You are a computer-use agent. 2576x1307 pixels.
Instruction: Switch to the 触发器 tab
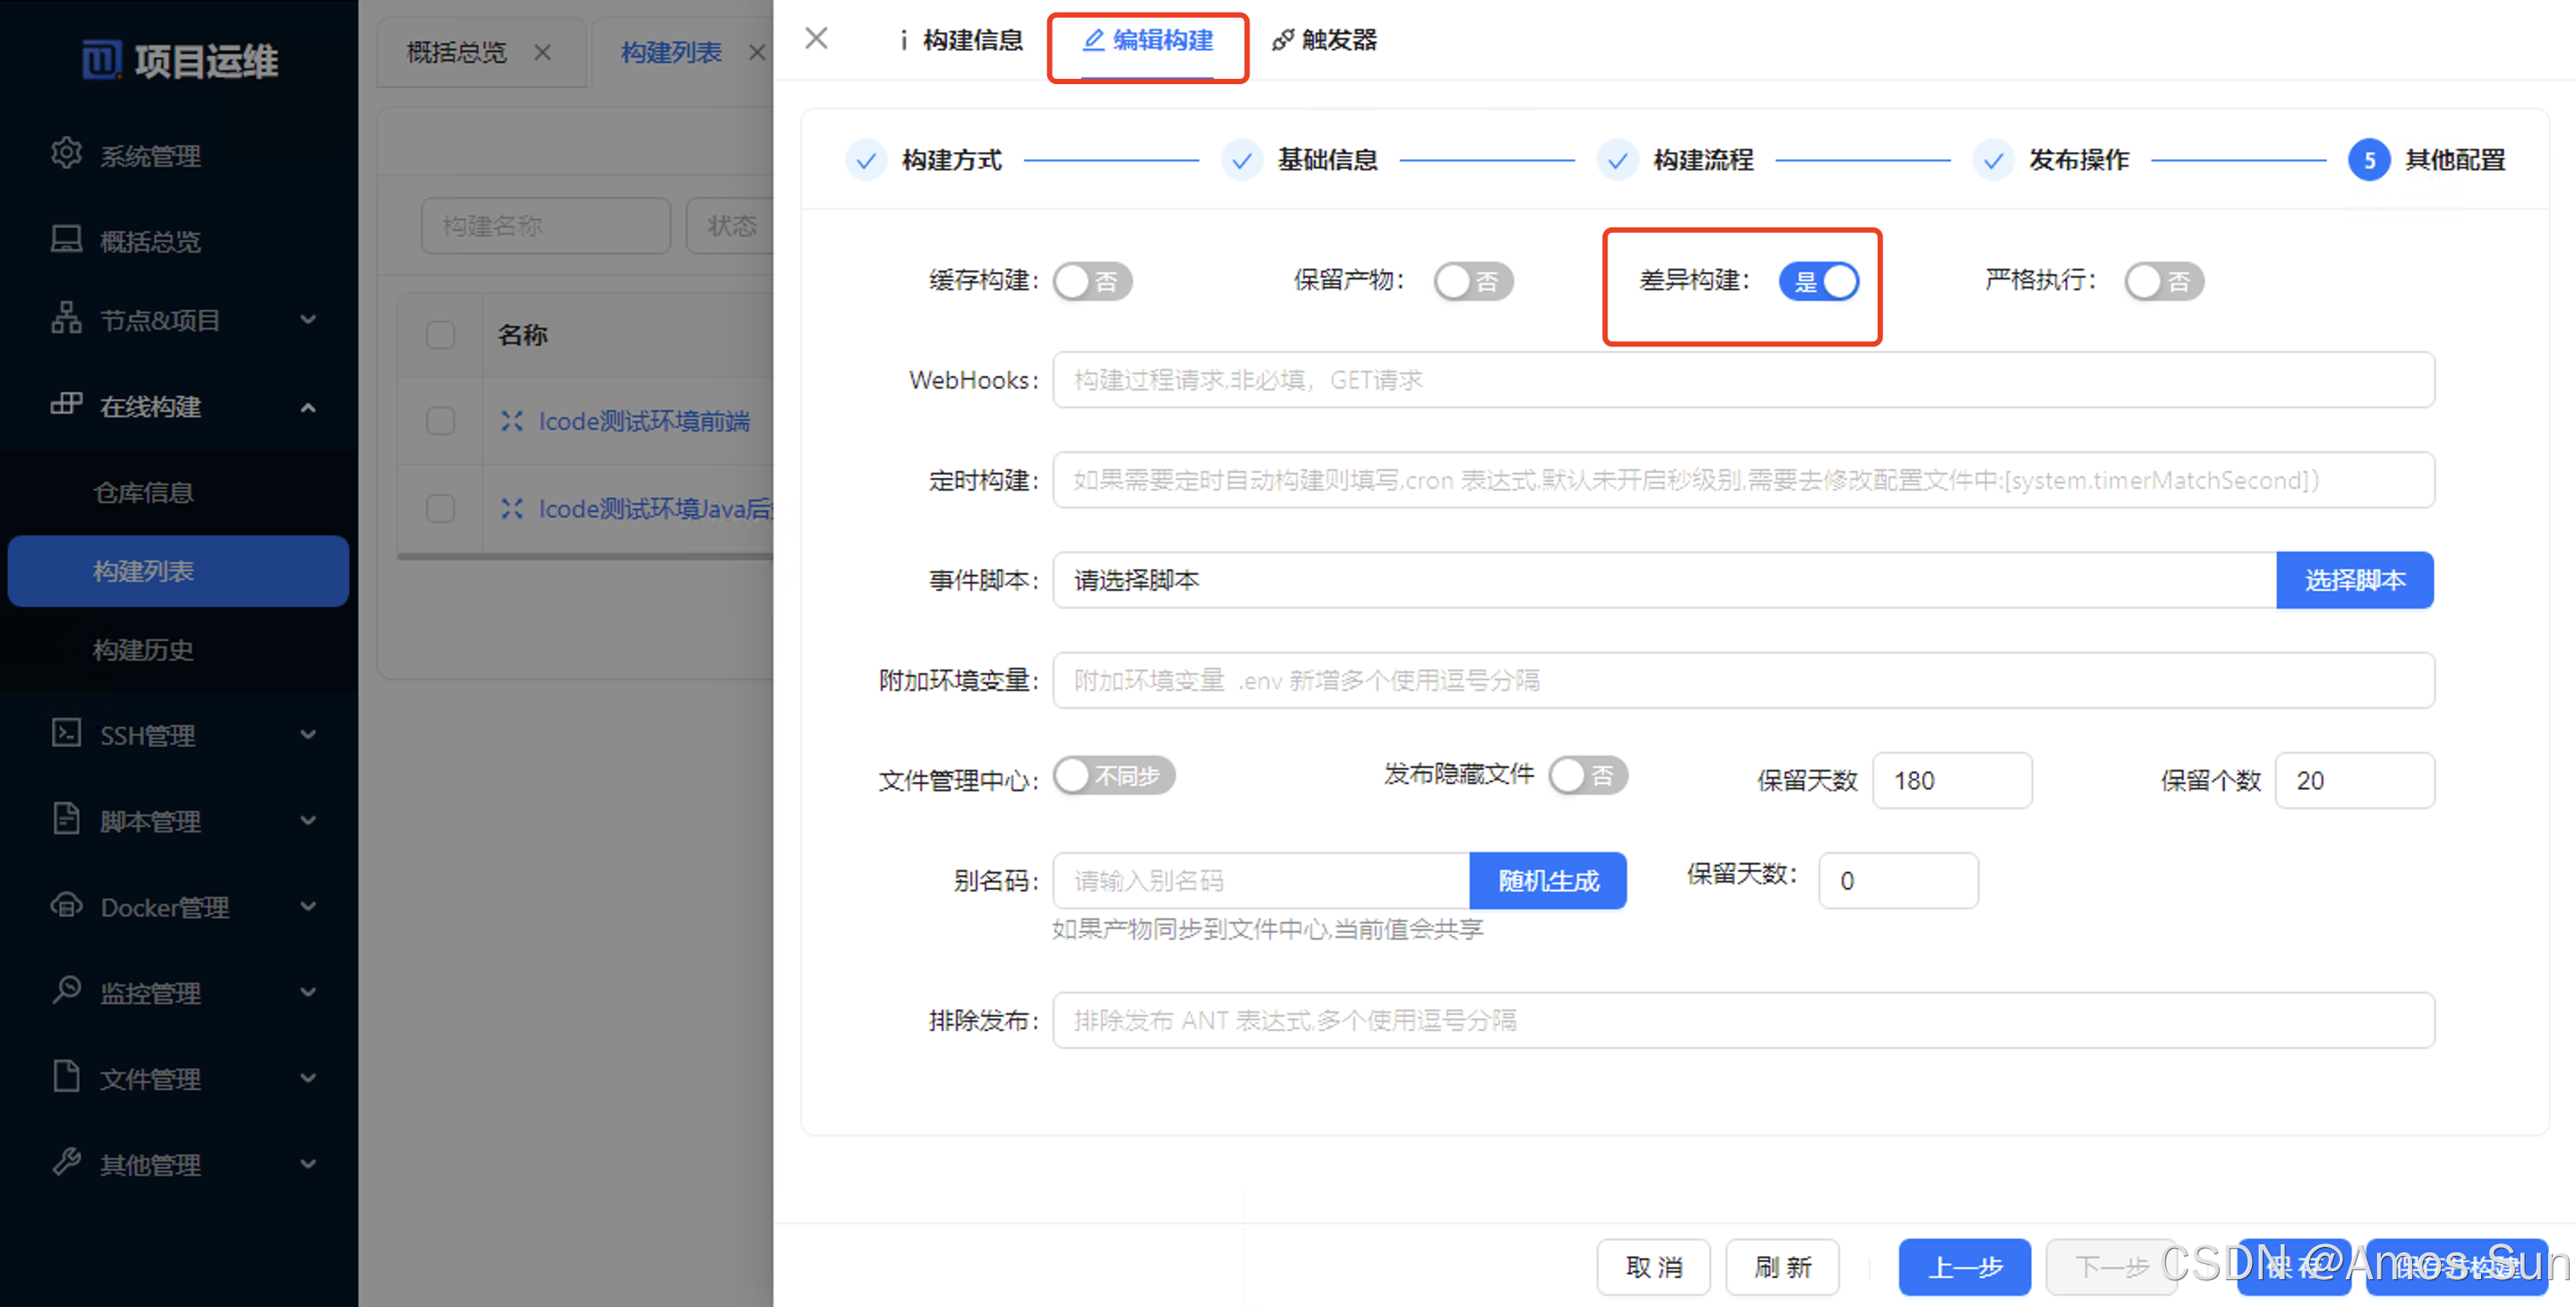[x=1325, y=40]
